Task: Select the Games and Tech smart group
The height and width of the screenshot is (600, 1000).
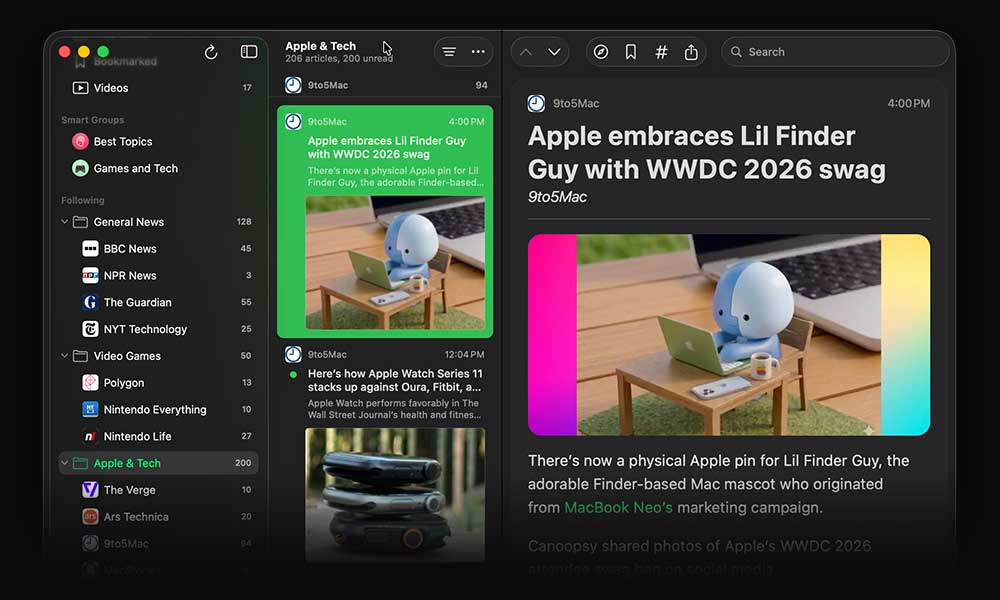Action: (159, 168)
